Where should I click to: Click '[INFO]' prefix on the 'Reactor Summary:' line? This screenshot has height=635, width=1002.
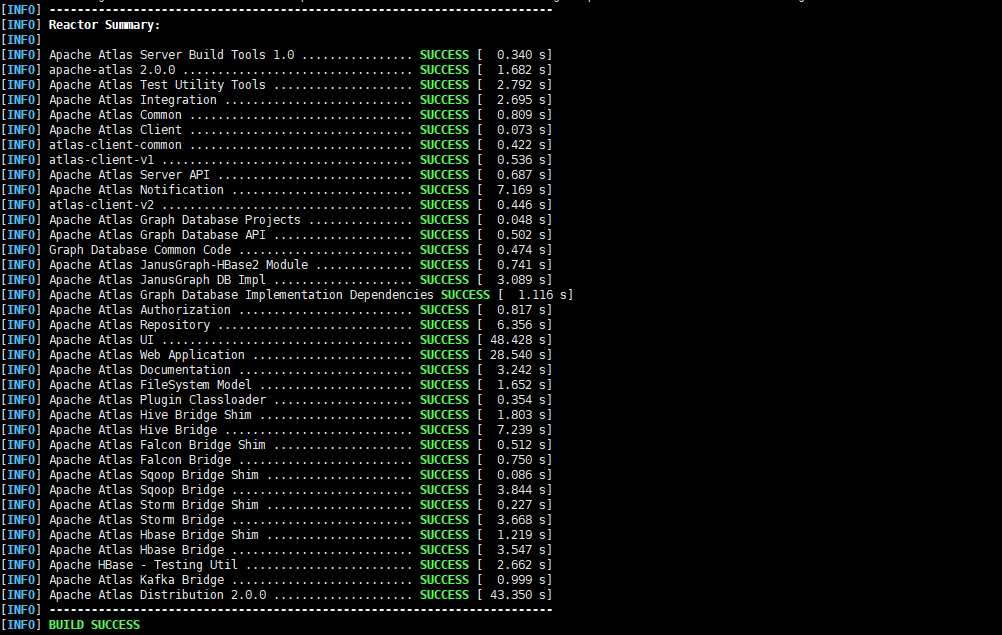(21, 25)
